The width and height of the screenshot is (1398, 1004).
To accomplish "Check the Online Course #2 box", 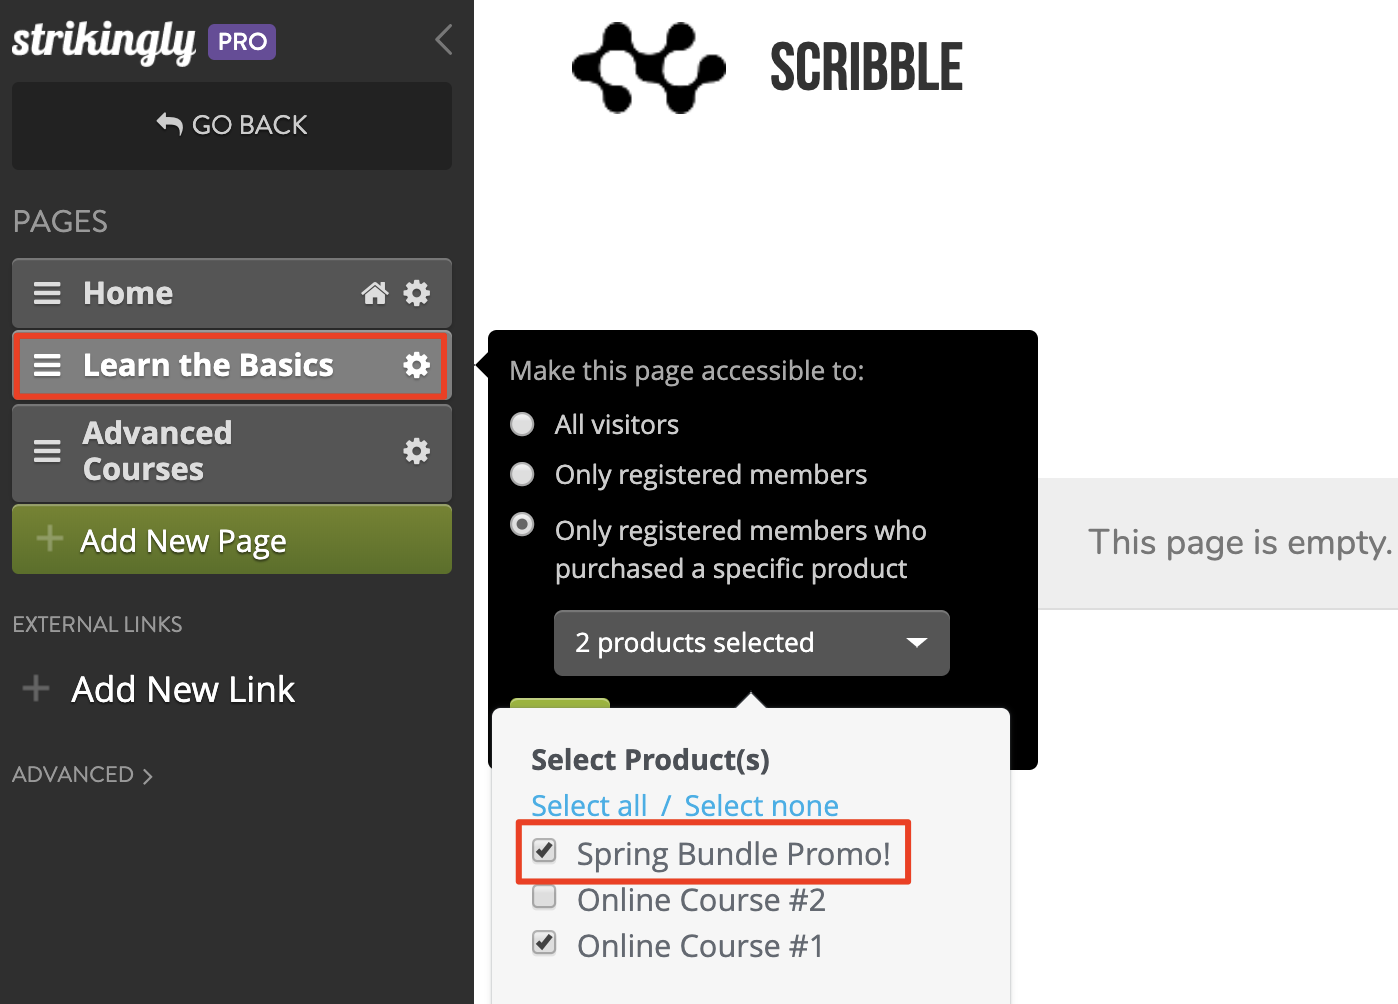I will click(x=544, y=897).
